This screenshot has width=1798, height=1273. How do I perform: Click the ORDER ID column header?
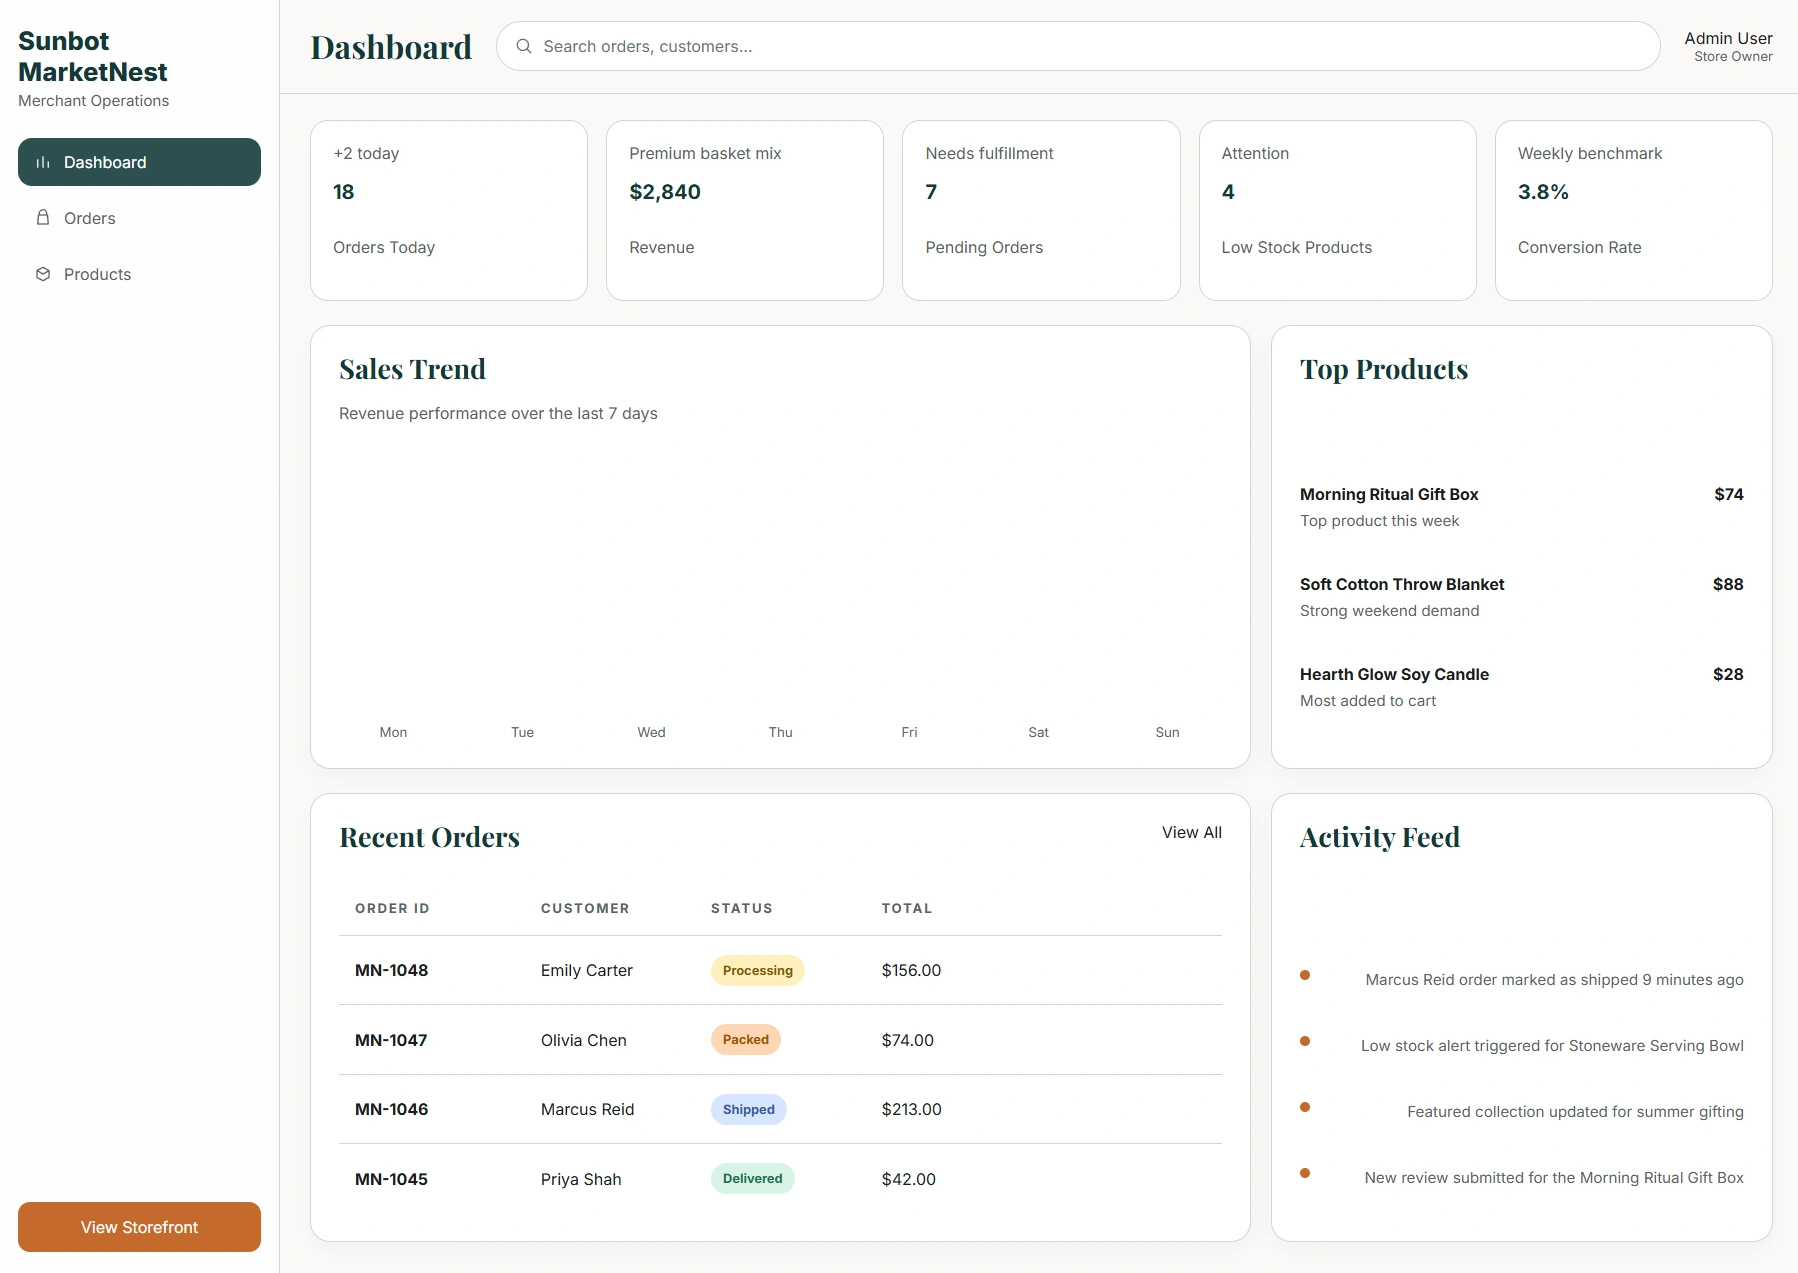[392, 908]
